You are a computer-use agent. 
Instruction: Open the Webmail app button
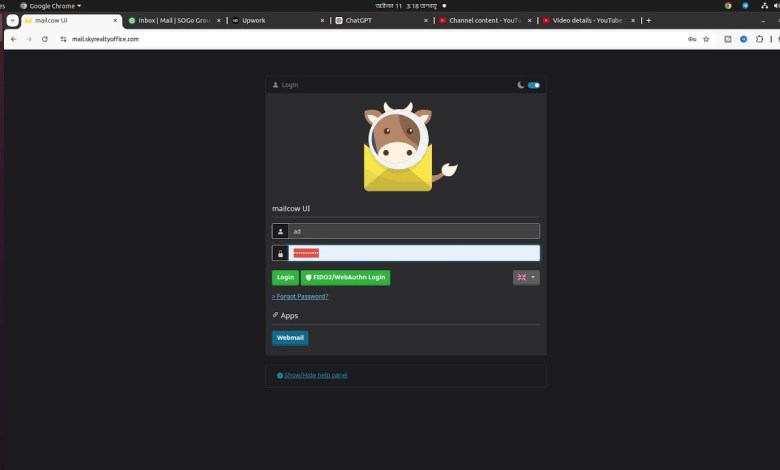coord(290,338)
